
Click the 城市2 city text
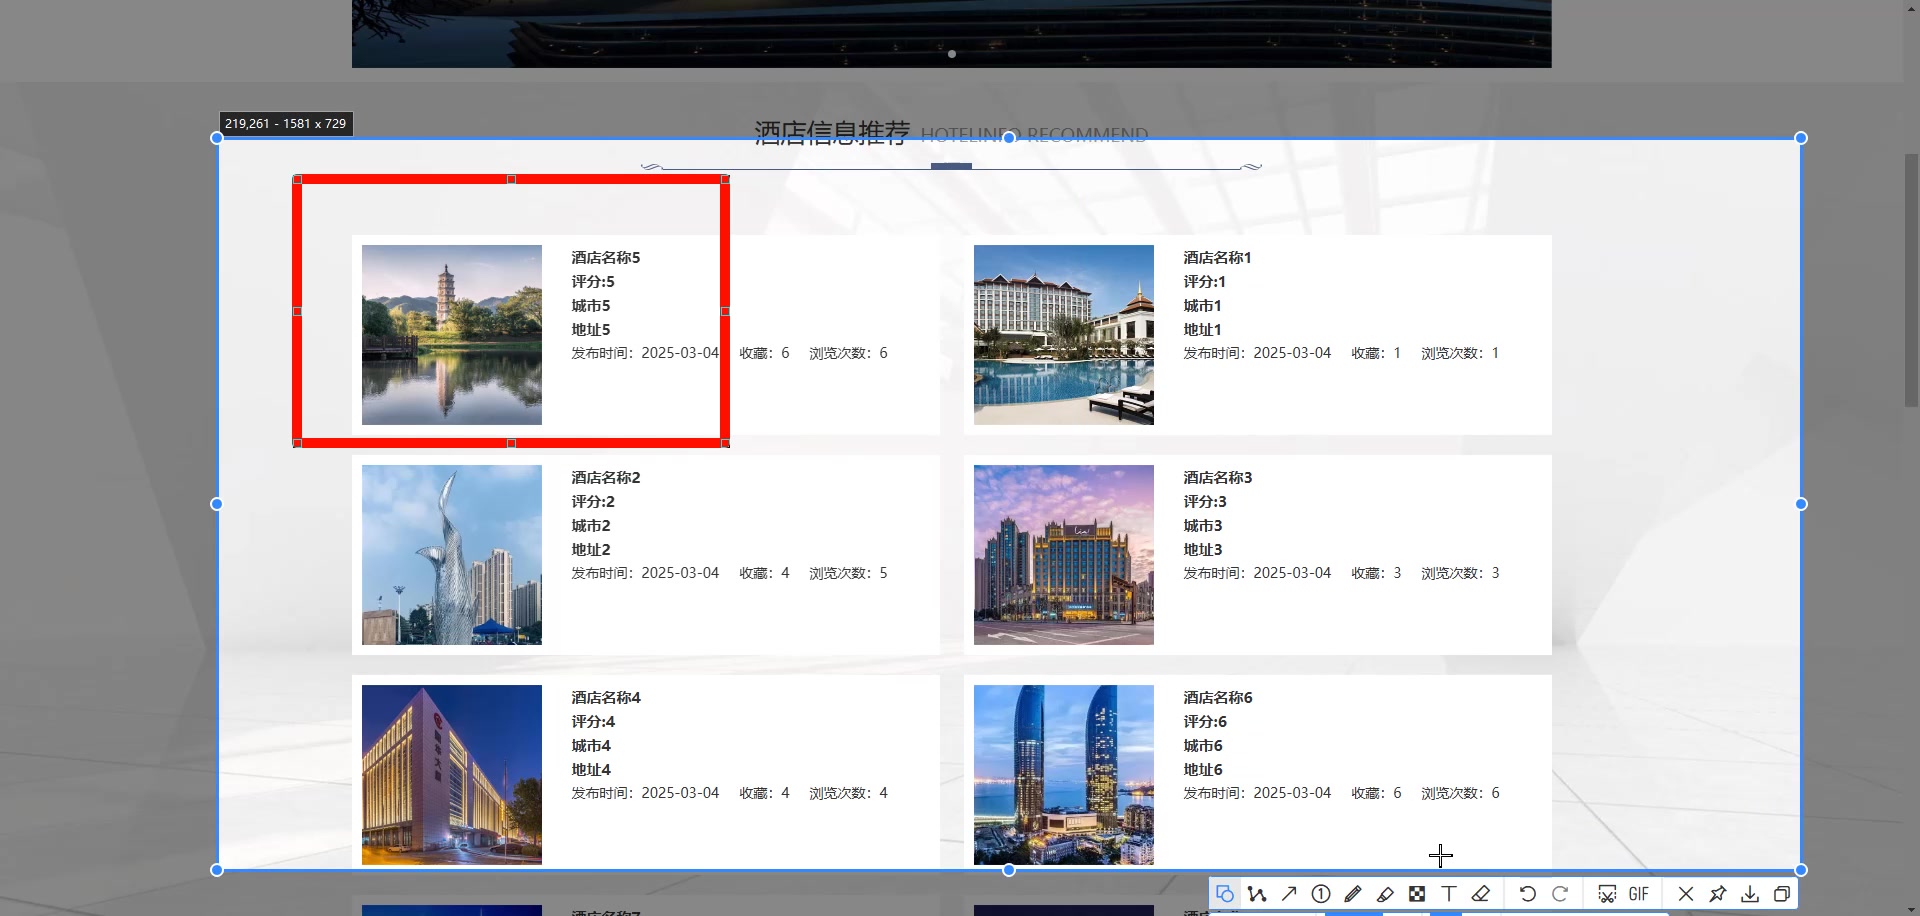591,526
